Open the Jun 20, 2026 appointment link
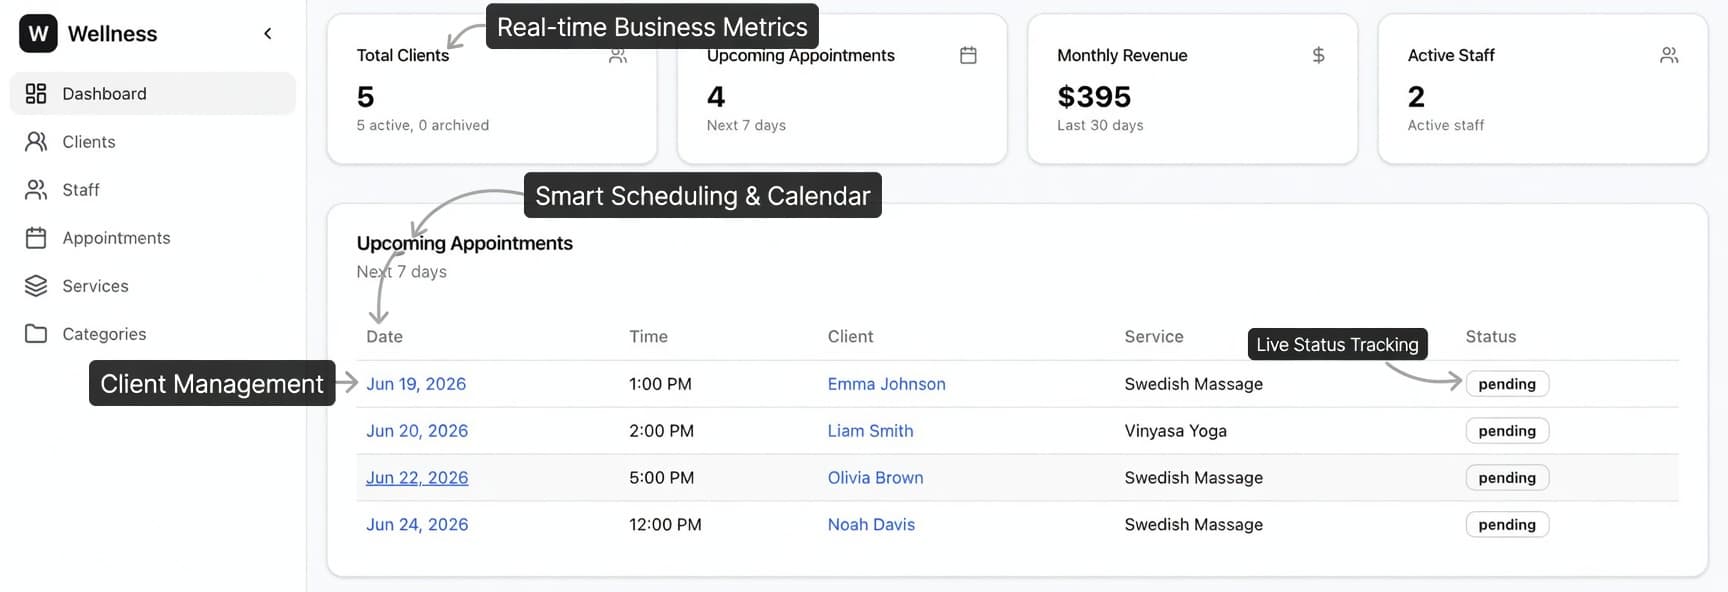Screen dimensions: 1728x592 coord(417,431)
